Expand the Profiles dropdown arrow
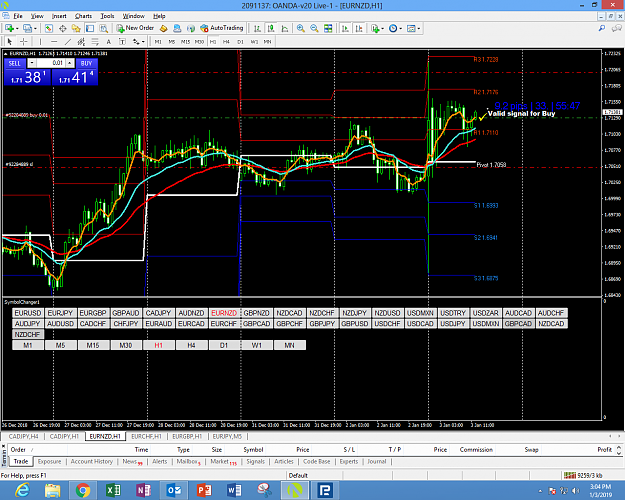The height and width of the screenshot is (500, 625). click(x=35, y=29)
